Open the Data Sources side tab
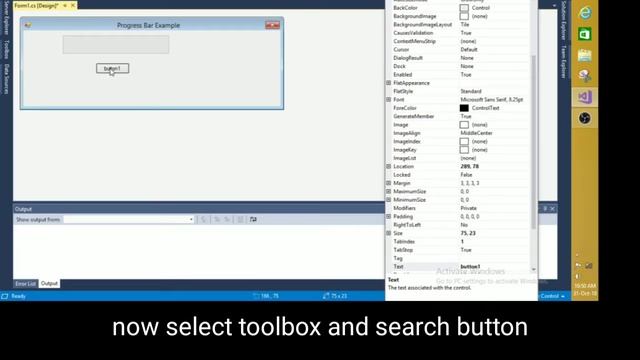 click(x=6, y=79)
